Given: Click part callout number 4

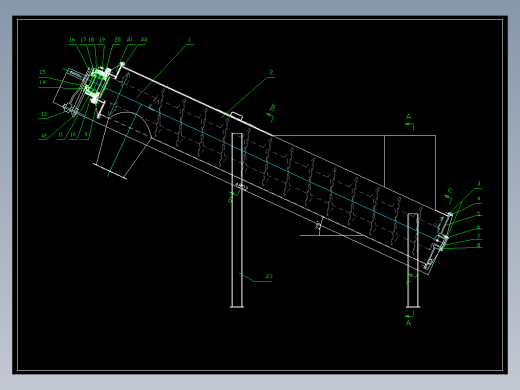Looking at the screenshot, I should (x=479, y=199).
